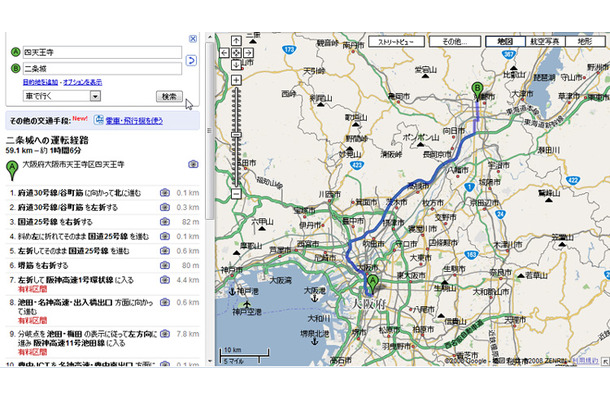610x400 pixels.
Task: Open camera icon for 大阪府大阪市天王寺区四天王寺 start
Action: (x=193, y=164)
